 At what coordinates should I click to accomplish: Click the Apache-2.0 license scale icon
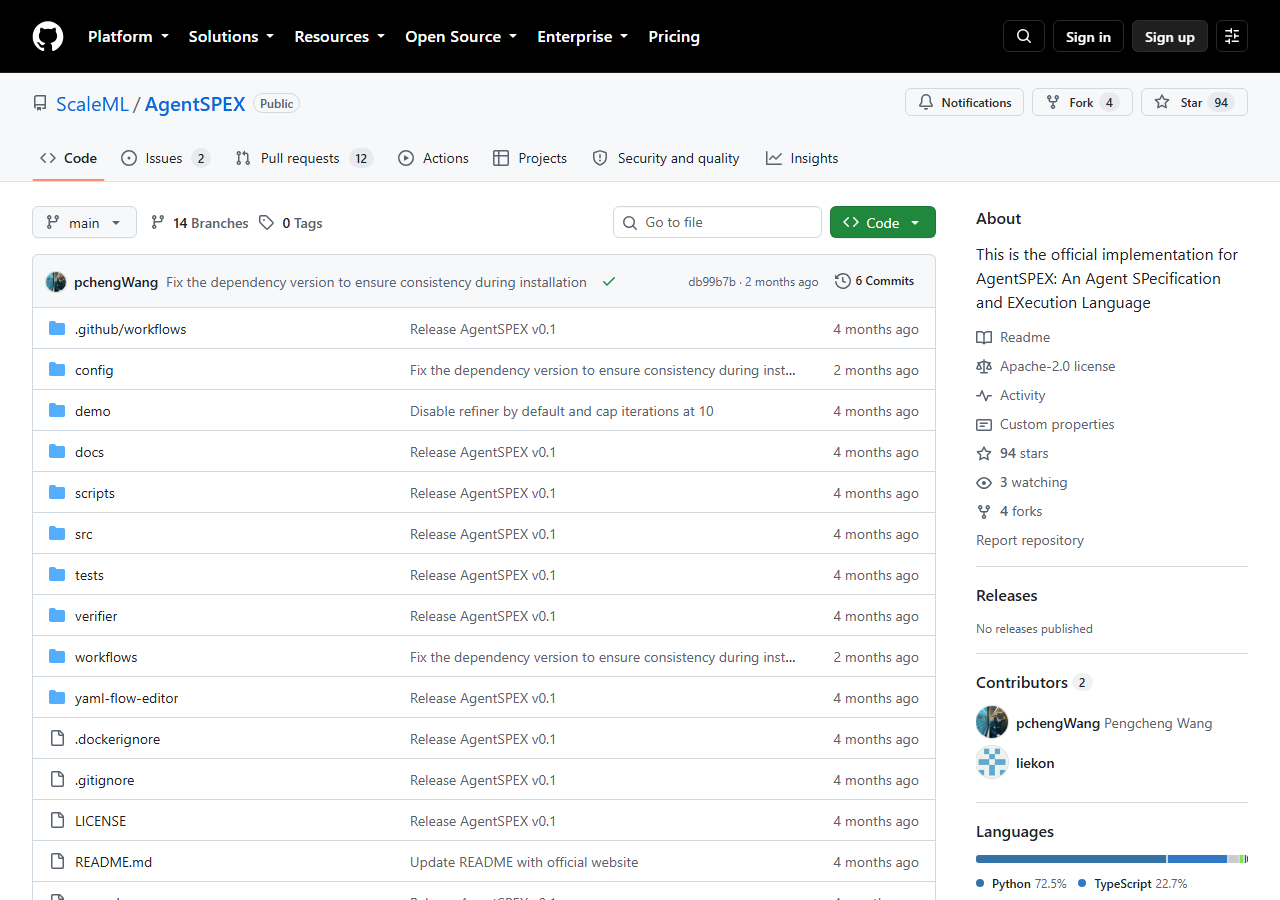[x=984, y=366]
